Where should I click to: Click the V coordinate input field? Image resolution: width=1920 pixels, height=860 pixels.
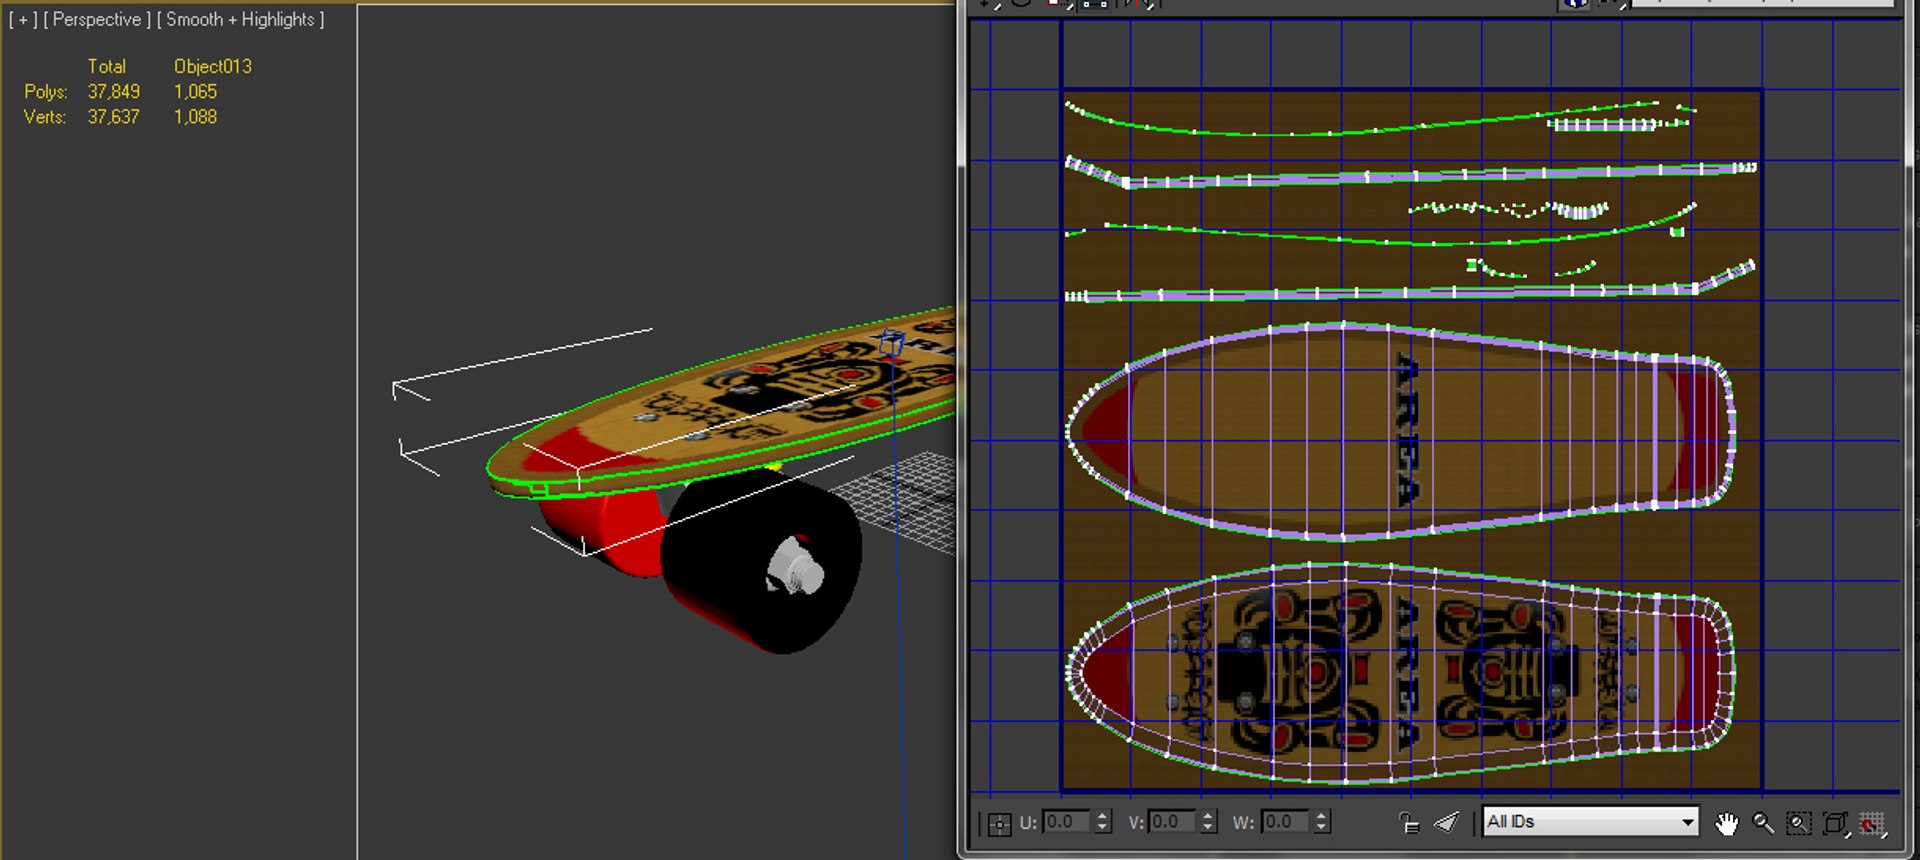(1174, 822)
